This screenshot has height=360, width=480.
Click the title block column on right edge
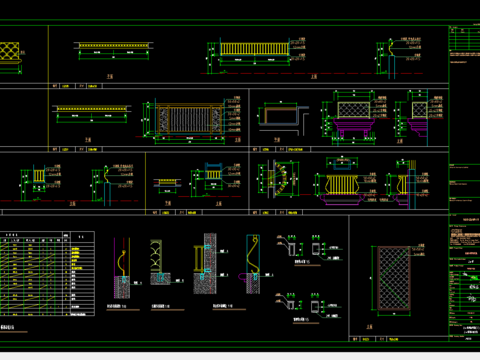(464, 183)
